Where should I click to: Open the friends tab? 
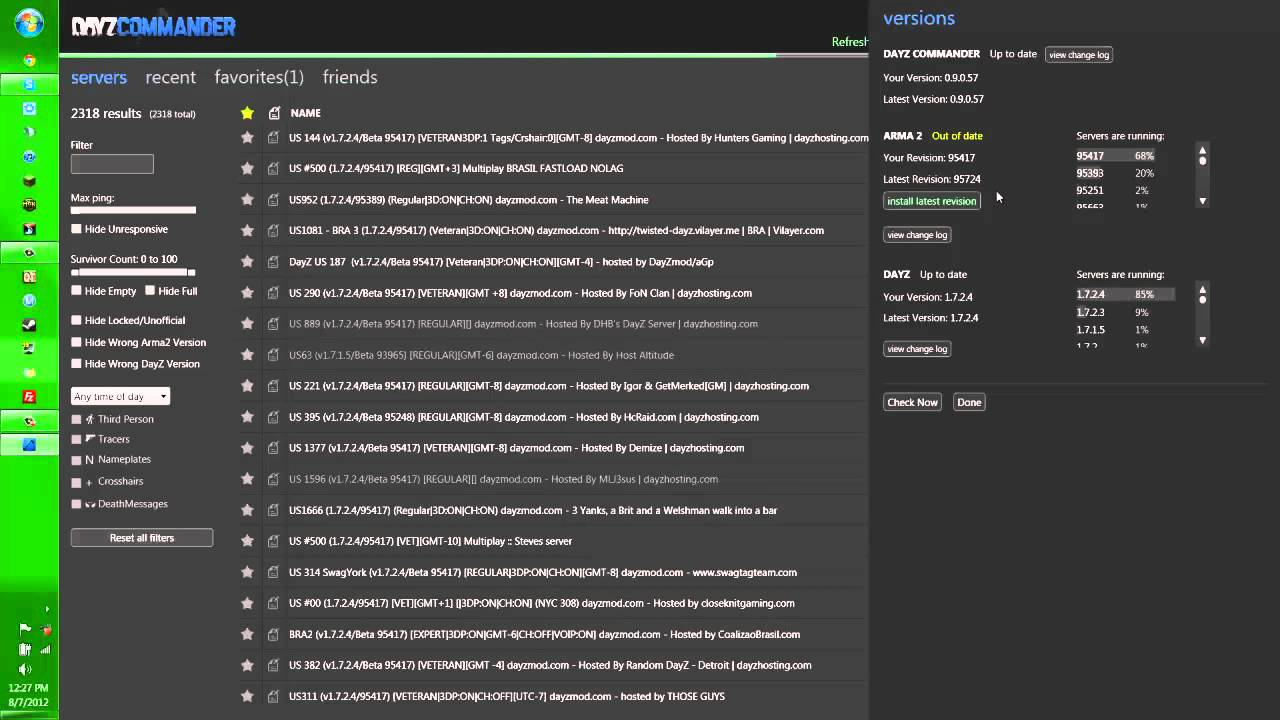click(350, 77)
